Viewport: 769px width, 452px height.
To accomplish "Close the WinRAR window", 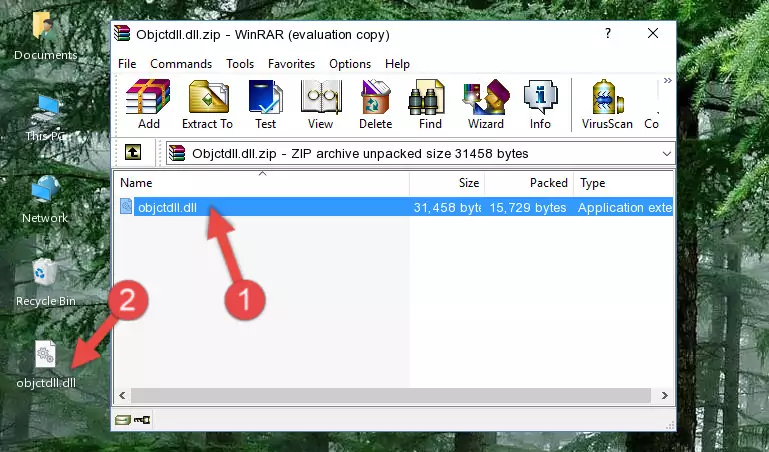I will [653, 33].
